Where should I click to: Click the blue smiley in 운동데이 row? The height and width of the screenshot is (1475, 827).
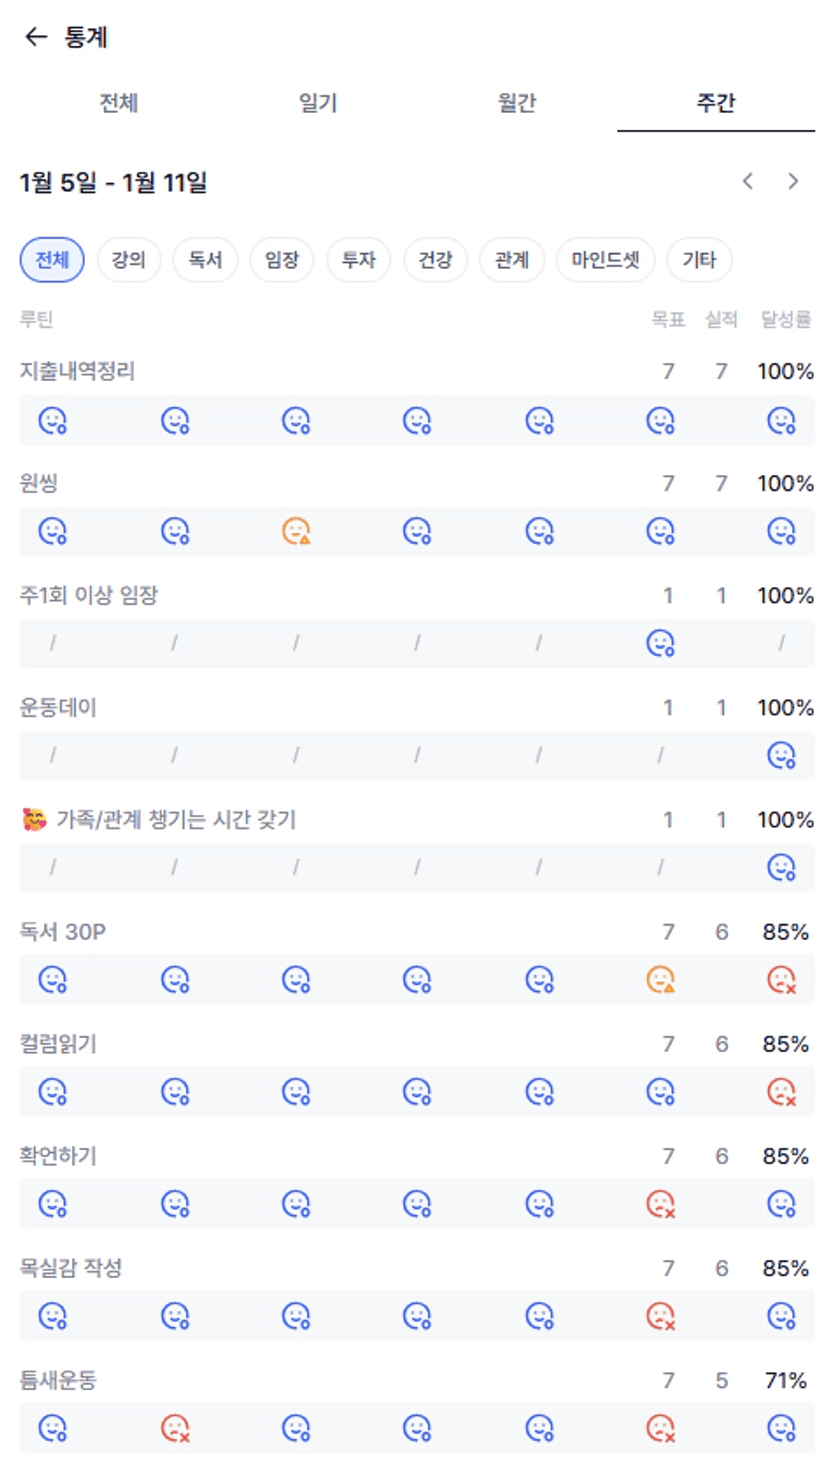[x=781, y=755]
